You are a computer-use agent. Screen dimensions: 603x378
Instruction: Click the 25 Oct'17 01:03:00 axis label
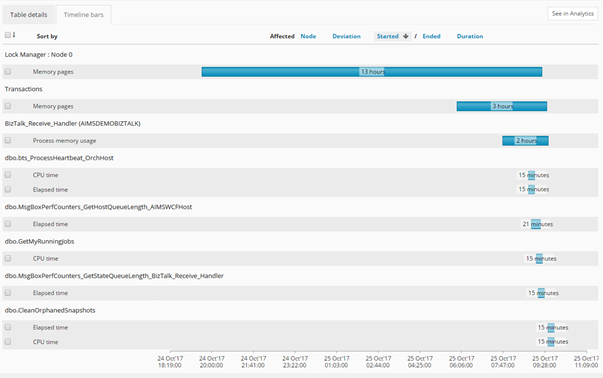[336, 361]
